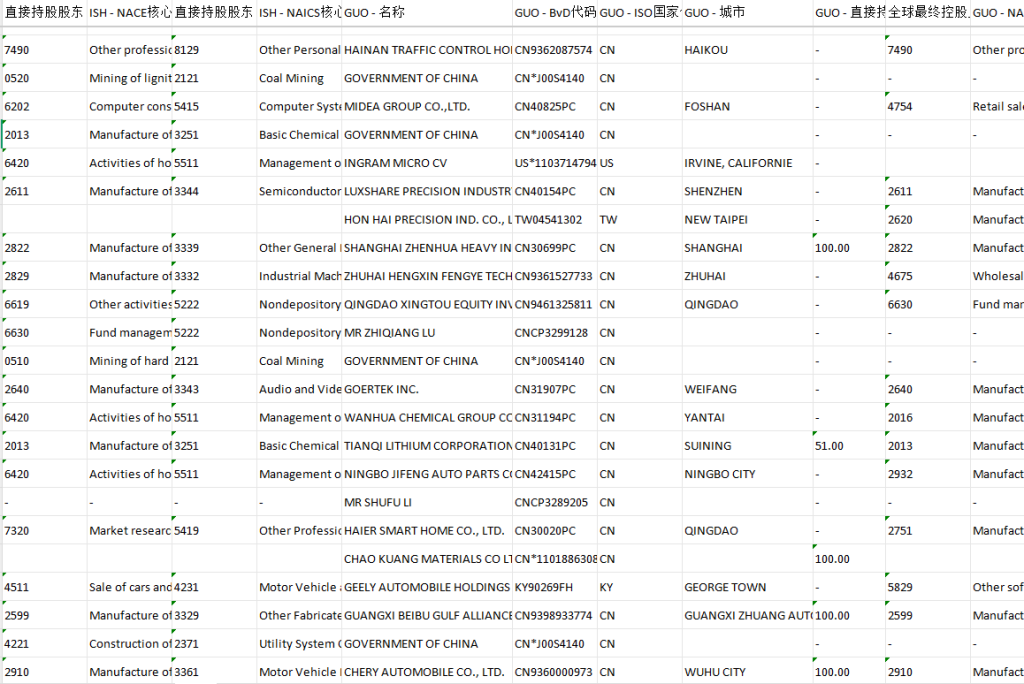Select the GUO - 城市 column header
This screenshot has height=684, width=1024.
(745, 13)
